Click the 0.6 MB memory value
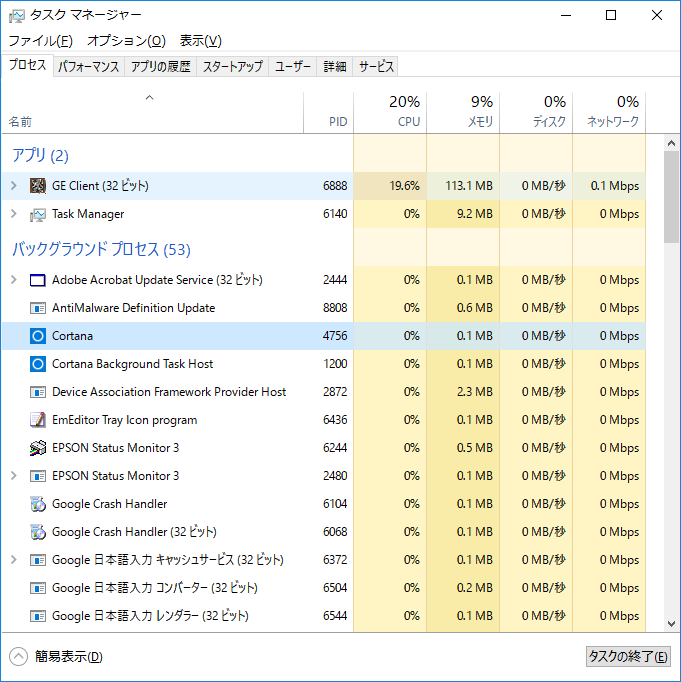Image resolution: width=681 pixels, height=682 pixels. pos(474,308)
